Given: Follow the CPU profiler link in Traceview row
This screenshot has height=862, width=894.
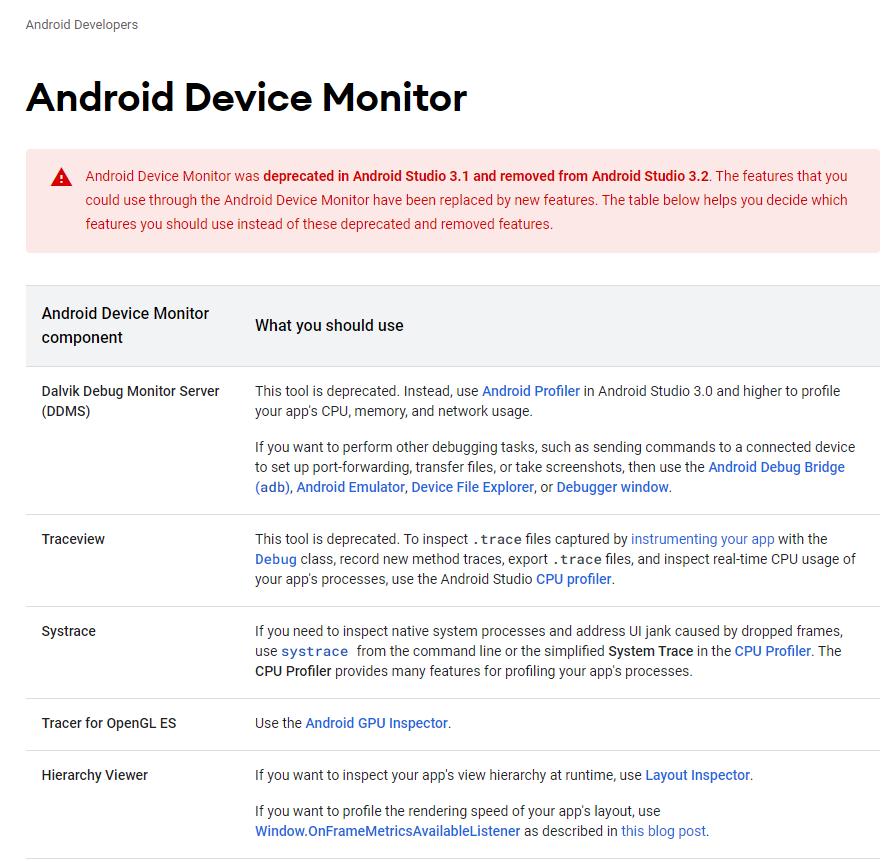Looking at the screenshot, I should [574, 579].
